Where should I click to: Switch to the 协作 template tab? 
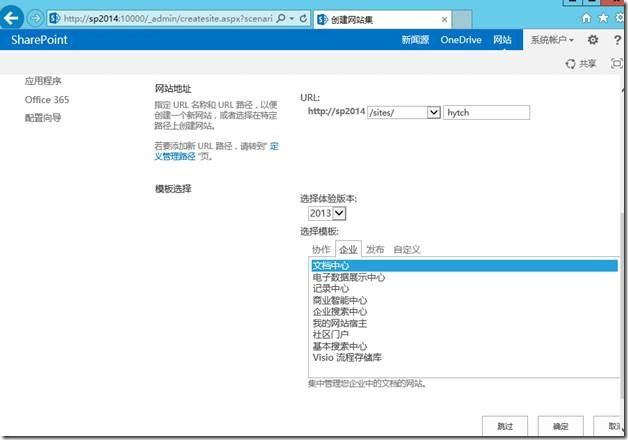[321, 249]
